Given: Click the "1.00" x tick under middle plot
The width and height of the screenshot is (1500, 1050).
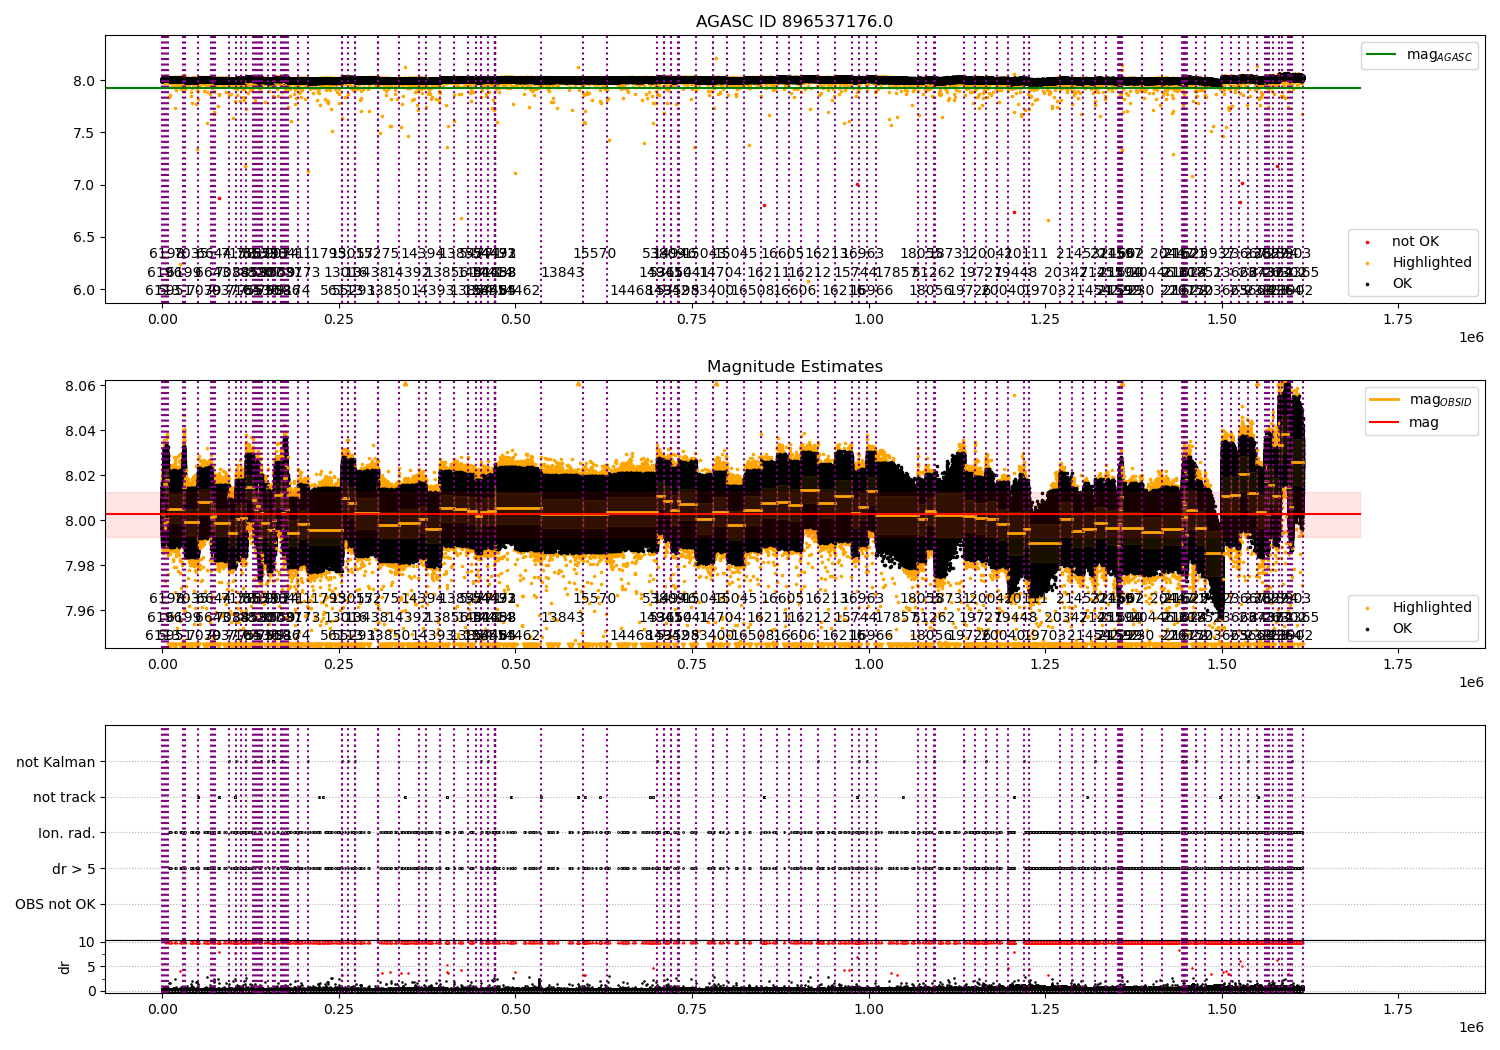Looking at the screenshot, I should click(x=869, y=664).
